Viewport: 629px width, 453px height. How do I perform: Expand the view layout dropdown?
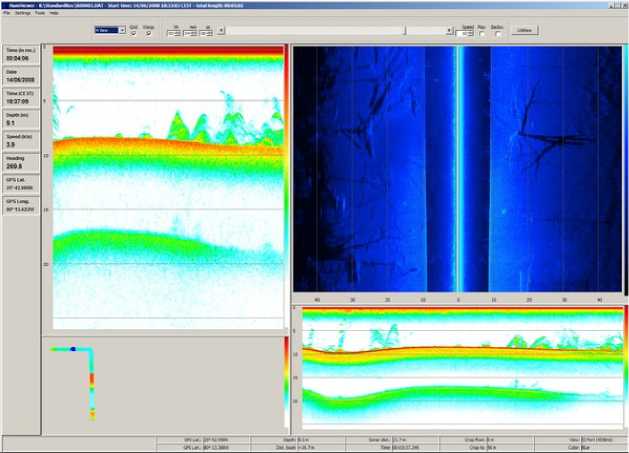(121, 31)
